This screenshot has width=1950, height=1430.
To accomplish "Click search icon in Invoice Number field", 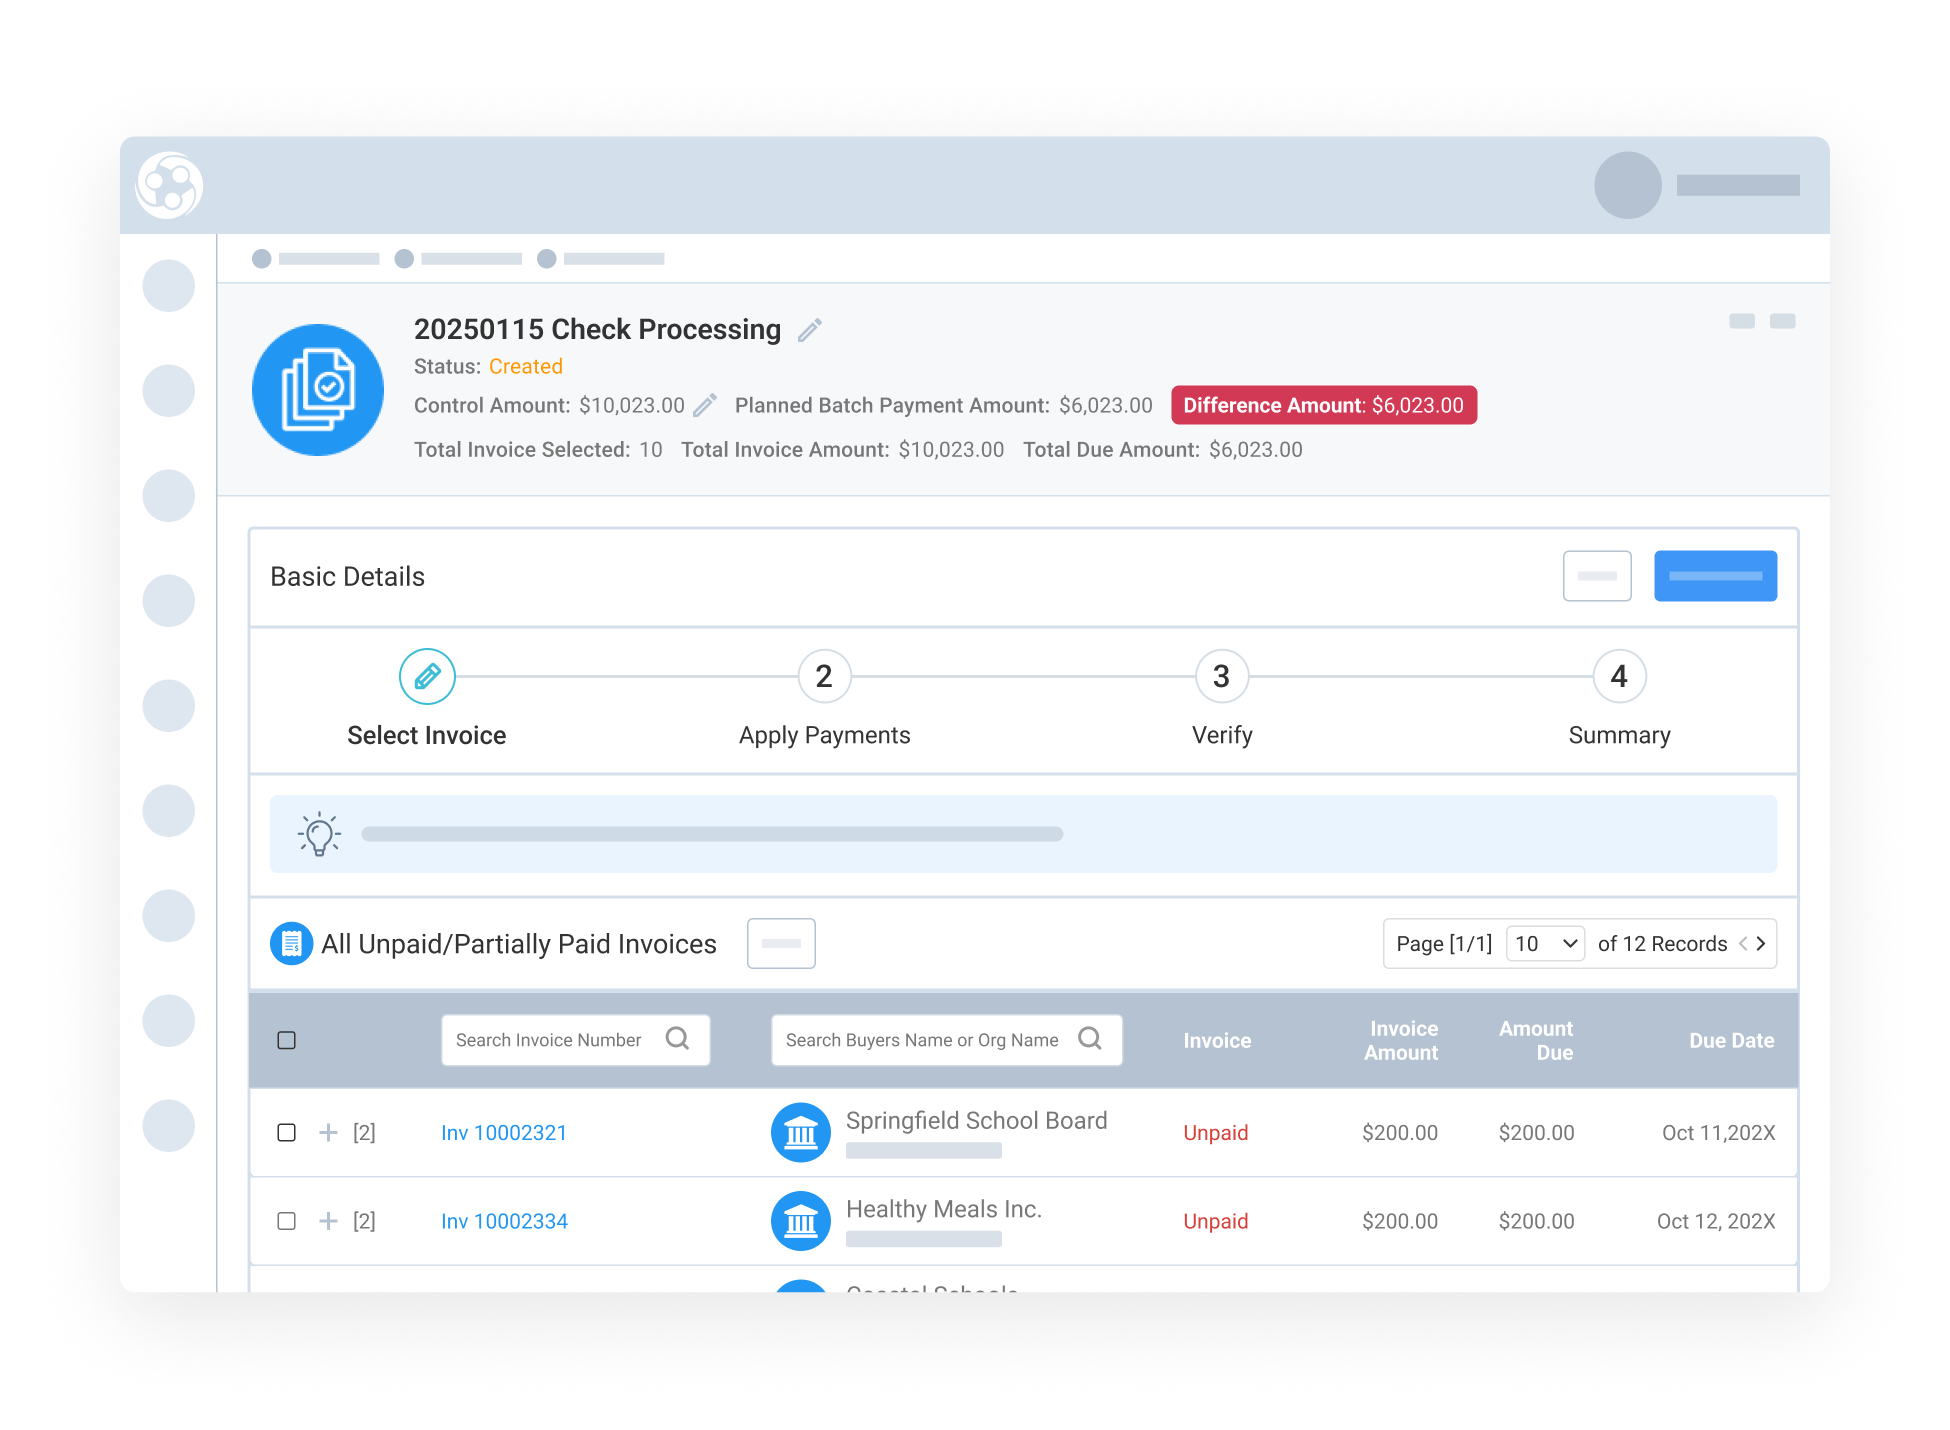I will coord(677,1039).
